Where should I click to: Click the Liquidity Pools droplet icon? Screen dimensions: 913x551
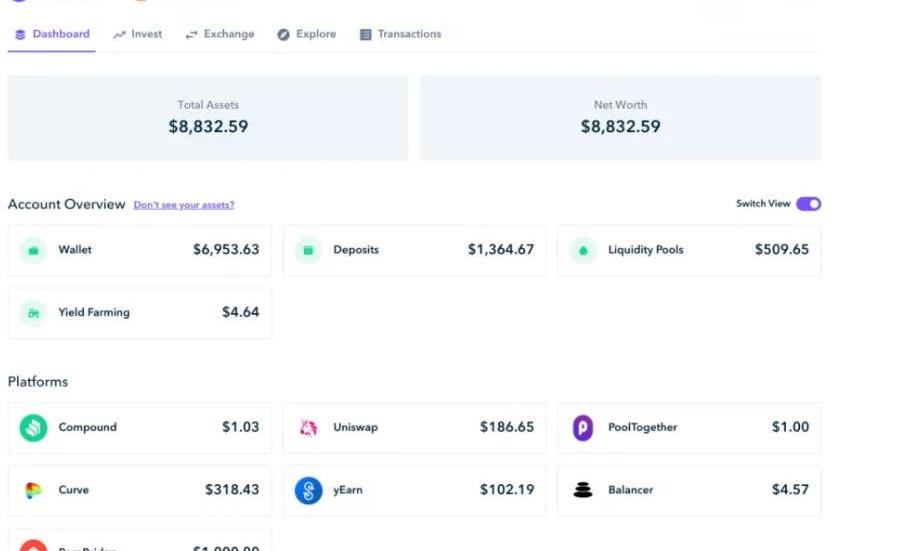coord(583,250)
